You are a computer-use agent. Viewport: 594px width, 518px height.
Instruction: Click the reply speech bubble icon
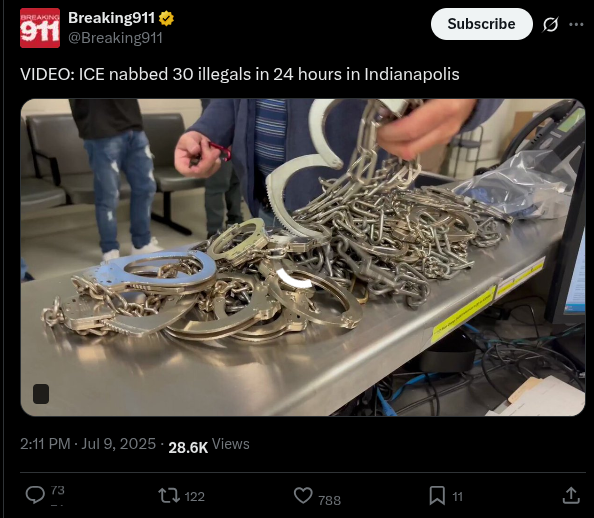35,495
